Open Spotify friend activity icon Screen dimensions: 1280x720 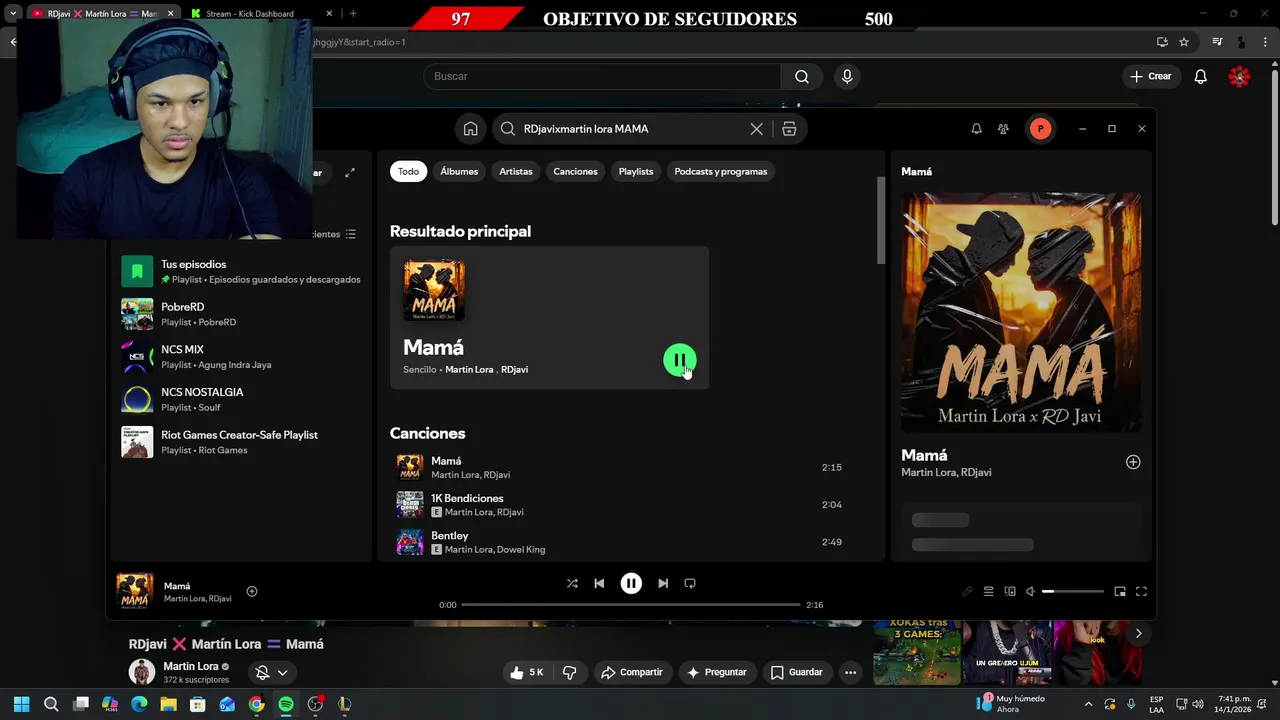point(1003,129)
